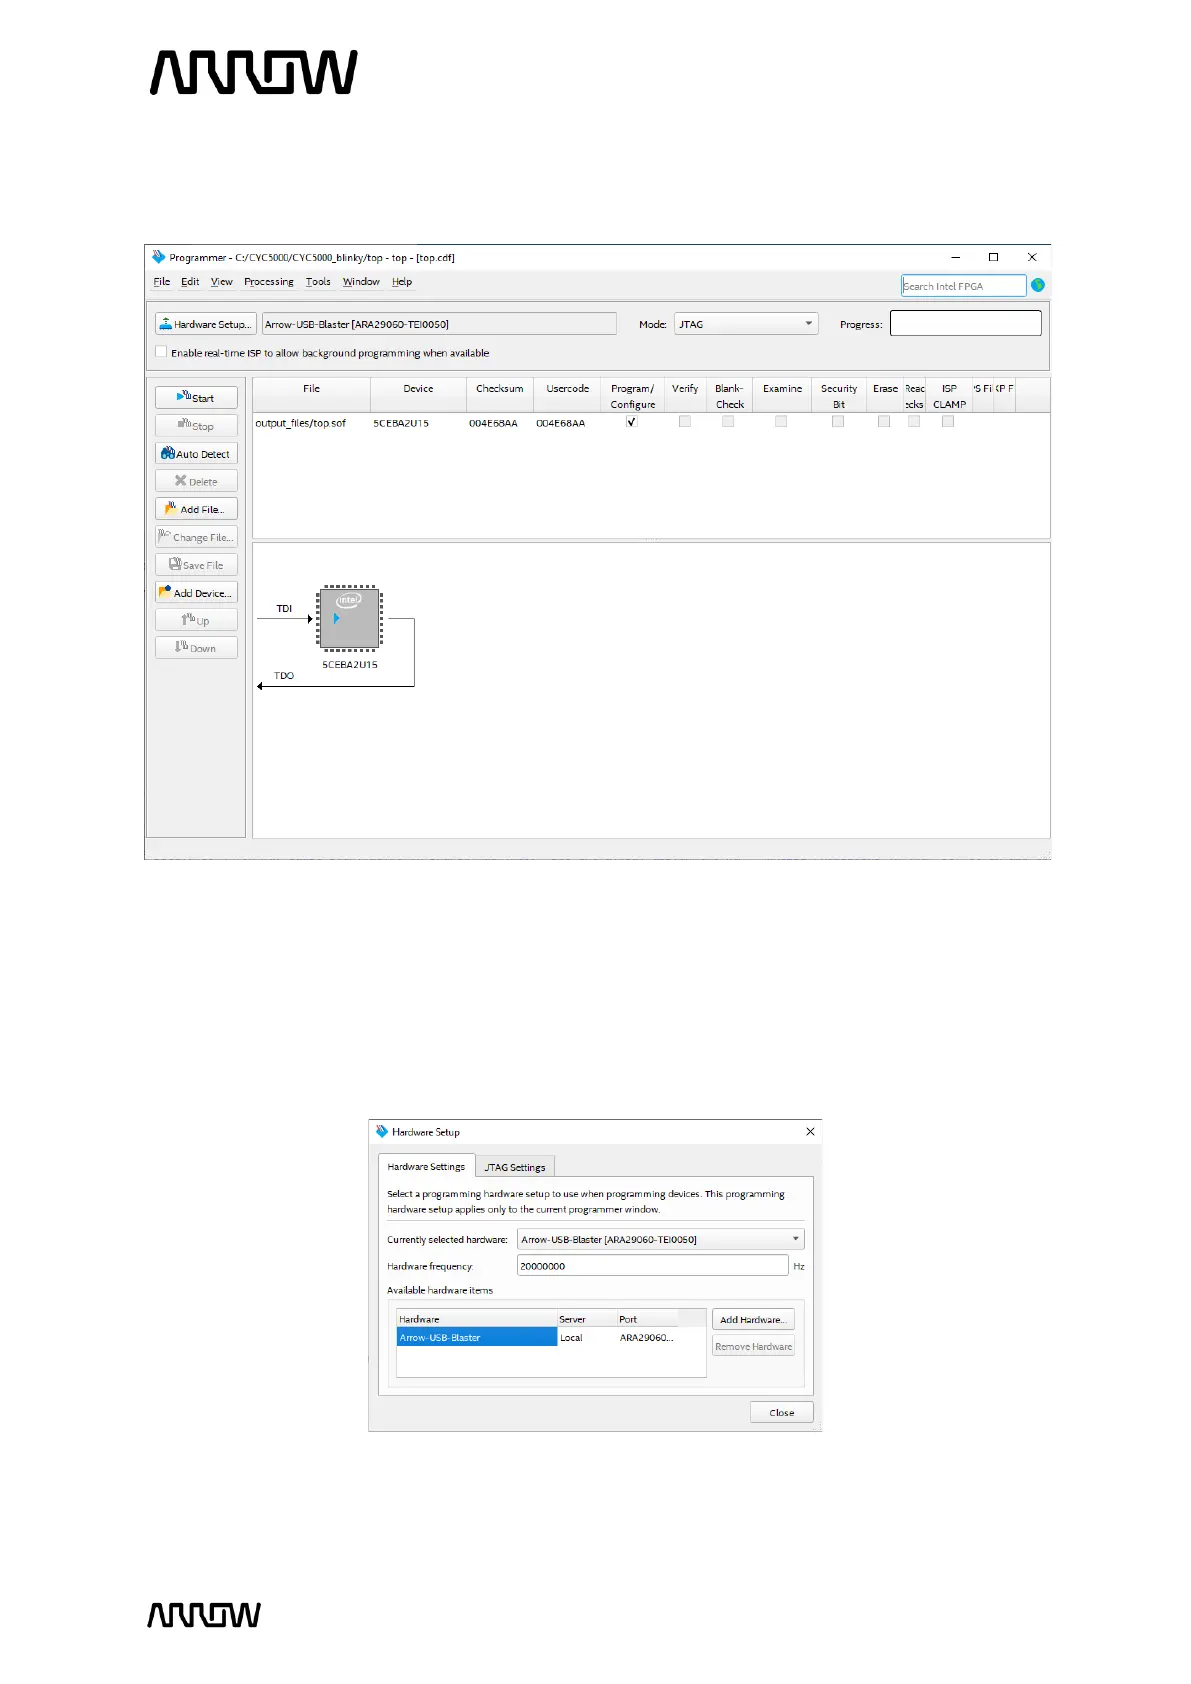Click the Add File button
The width and height of the screenshot is (1191, 1684).
[x=196, y=509]
